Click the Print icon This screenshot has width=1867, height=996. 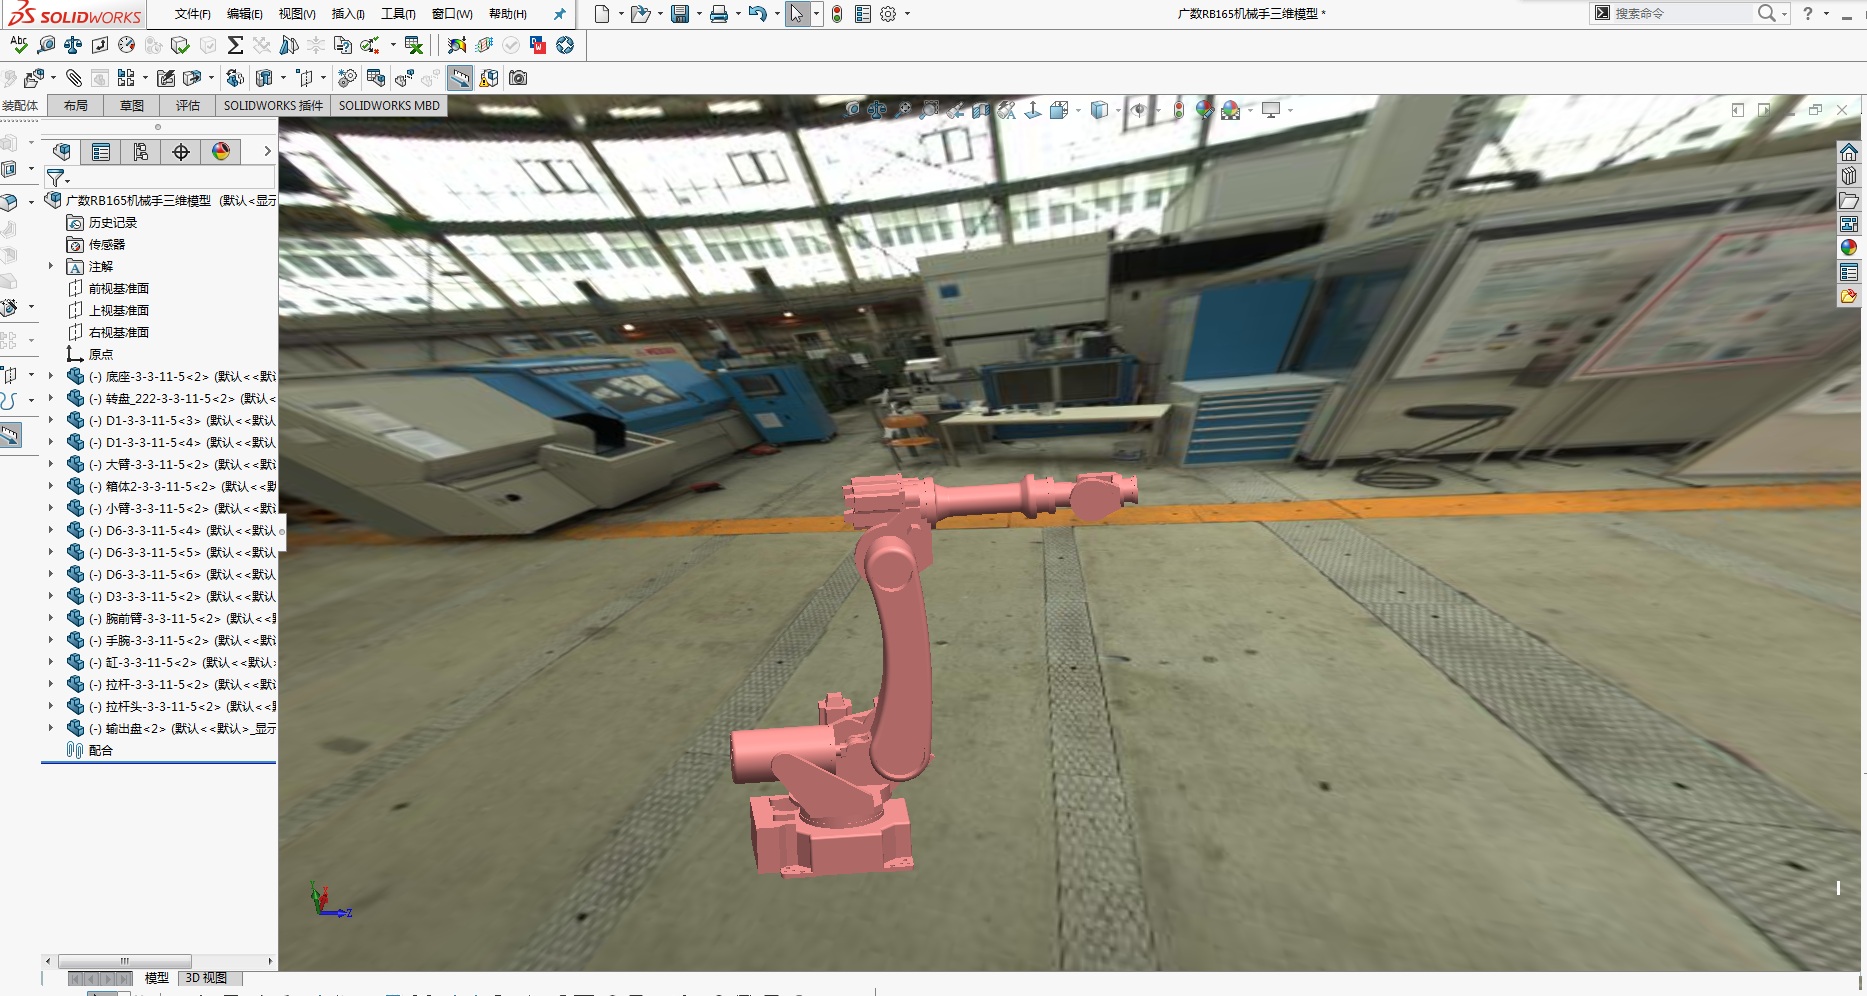tap(718, 14)
